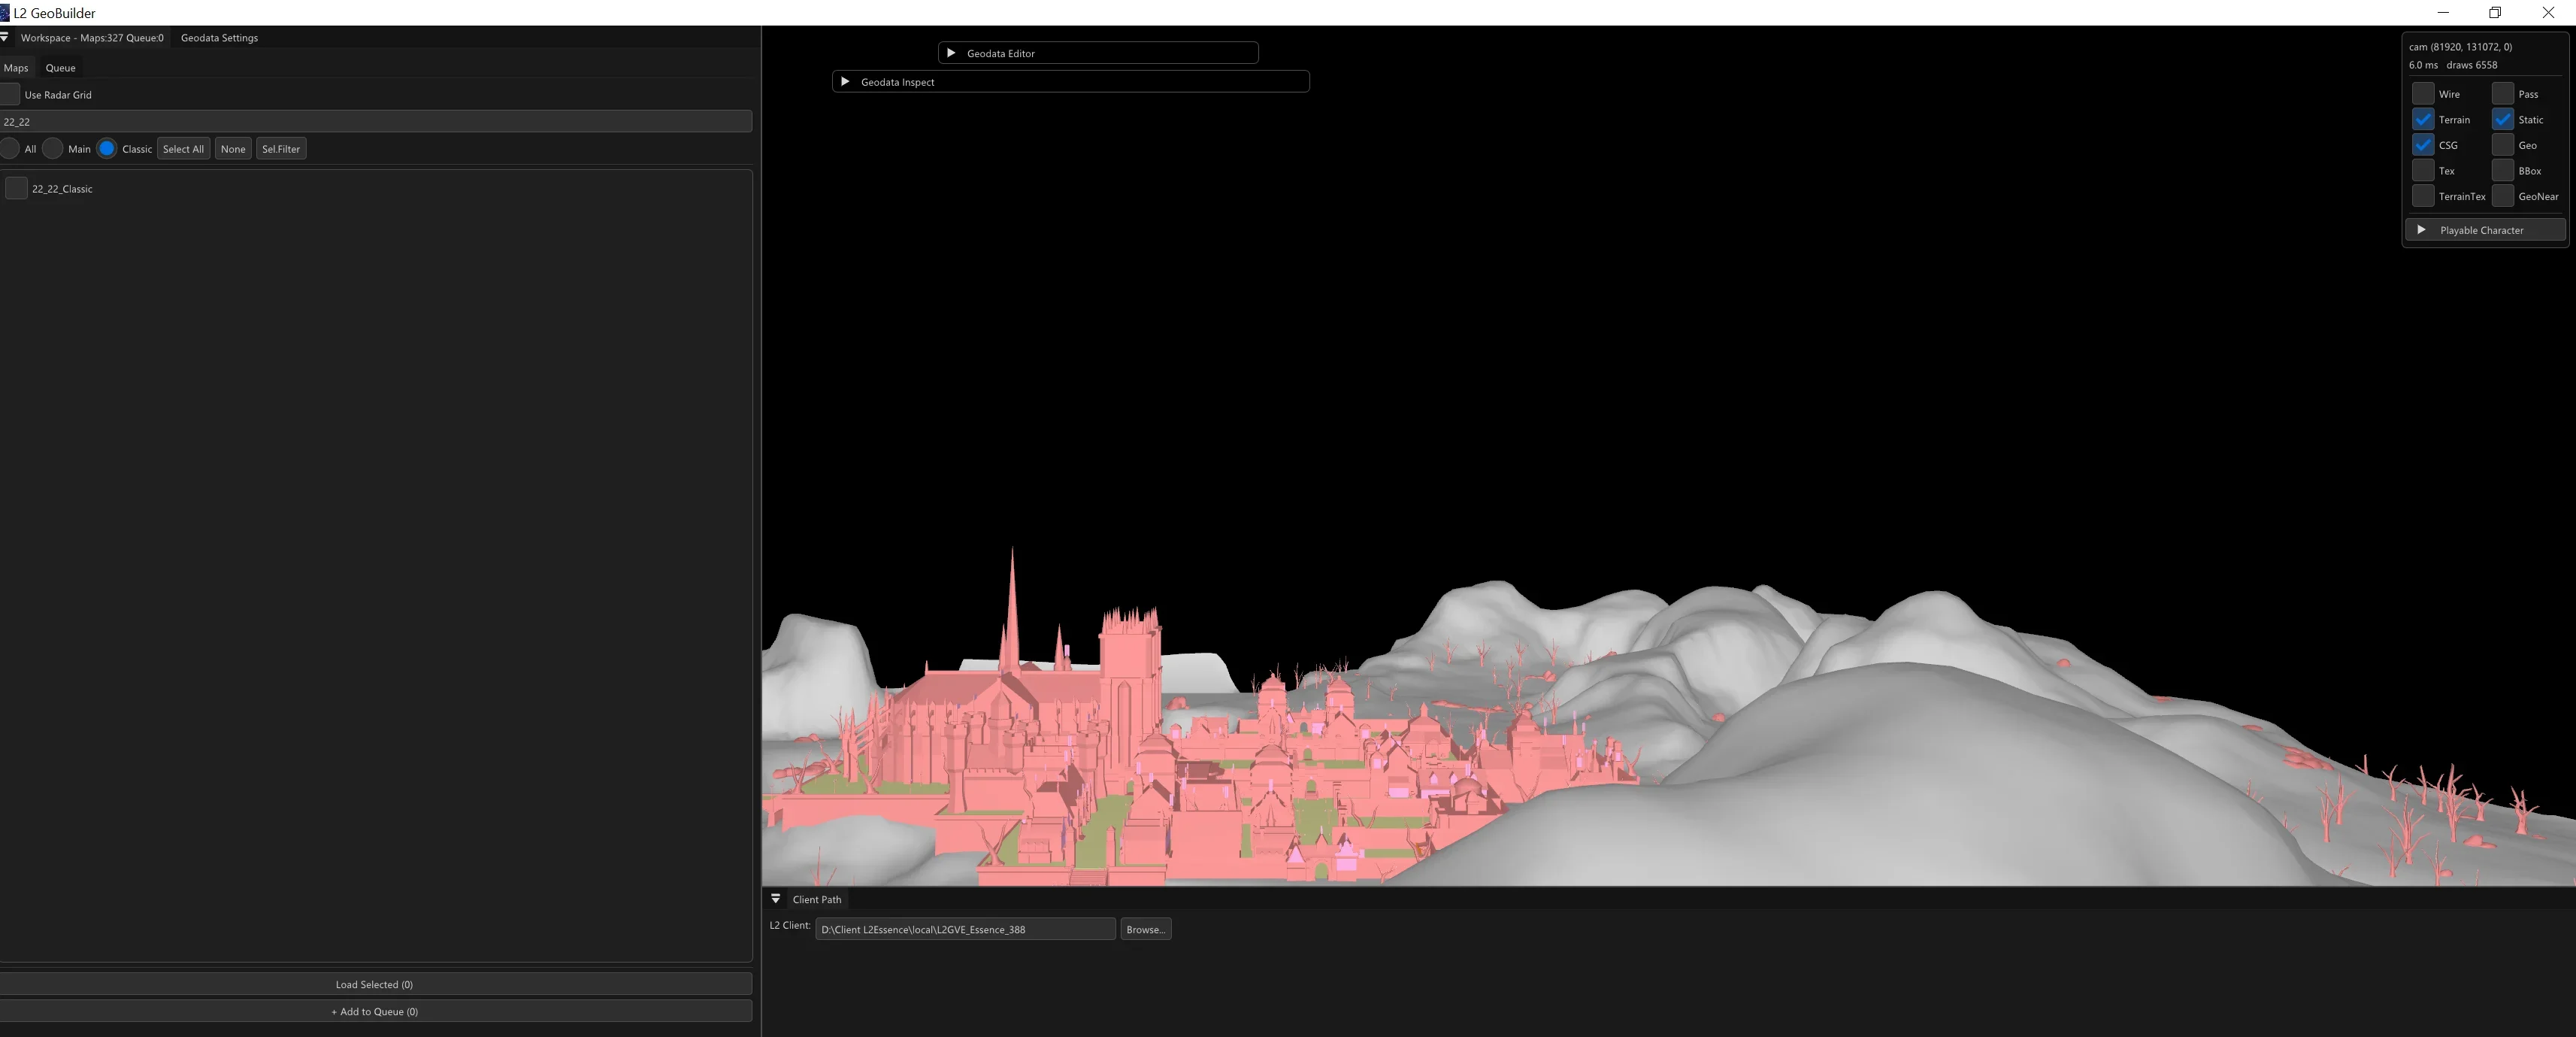Enable the TerrainTex checkbox
2576x1037 pixels.
2423,196
